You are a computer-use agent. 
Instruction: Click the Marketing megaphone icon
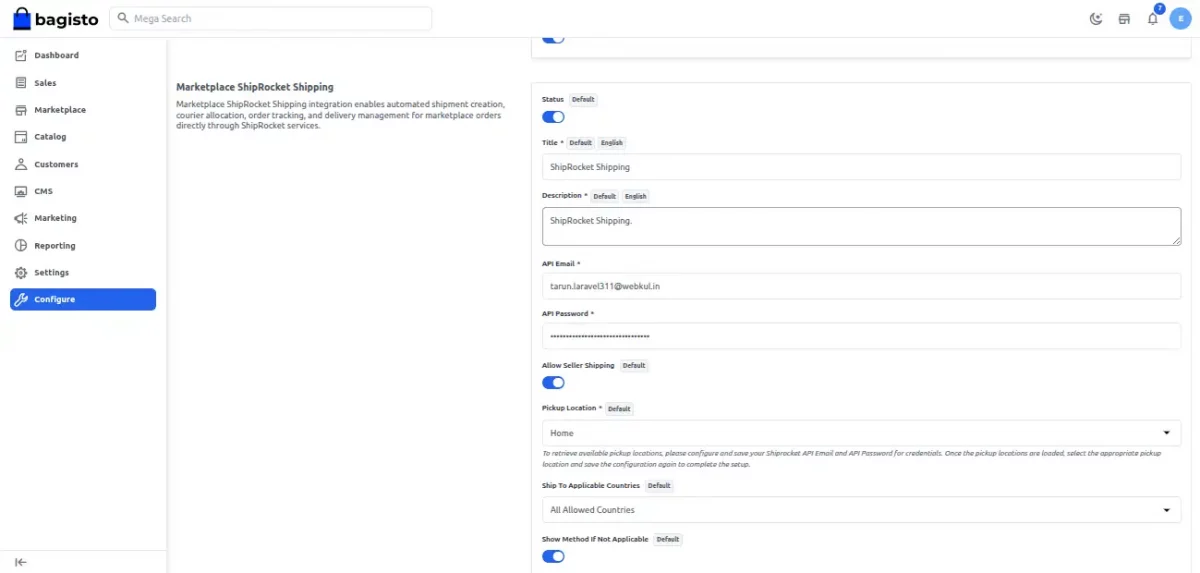[x=21, y=218]
